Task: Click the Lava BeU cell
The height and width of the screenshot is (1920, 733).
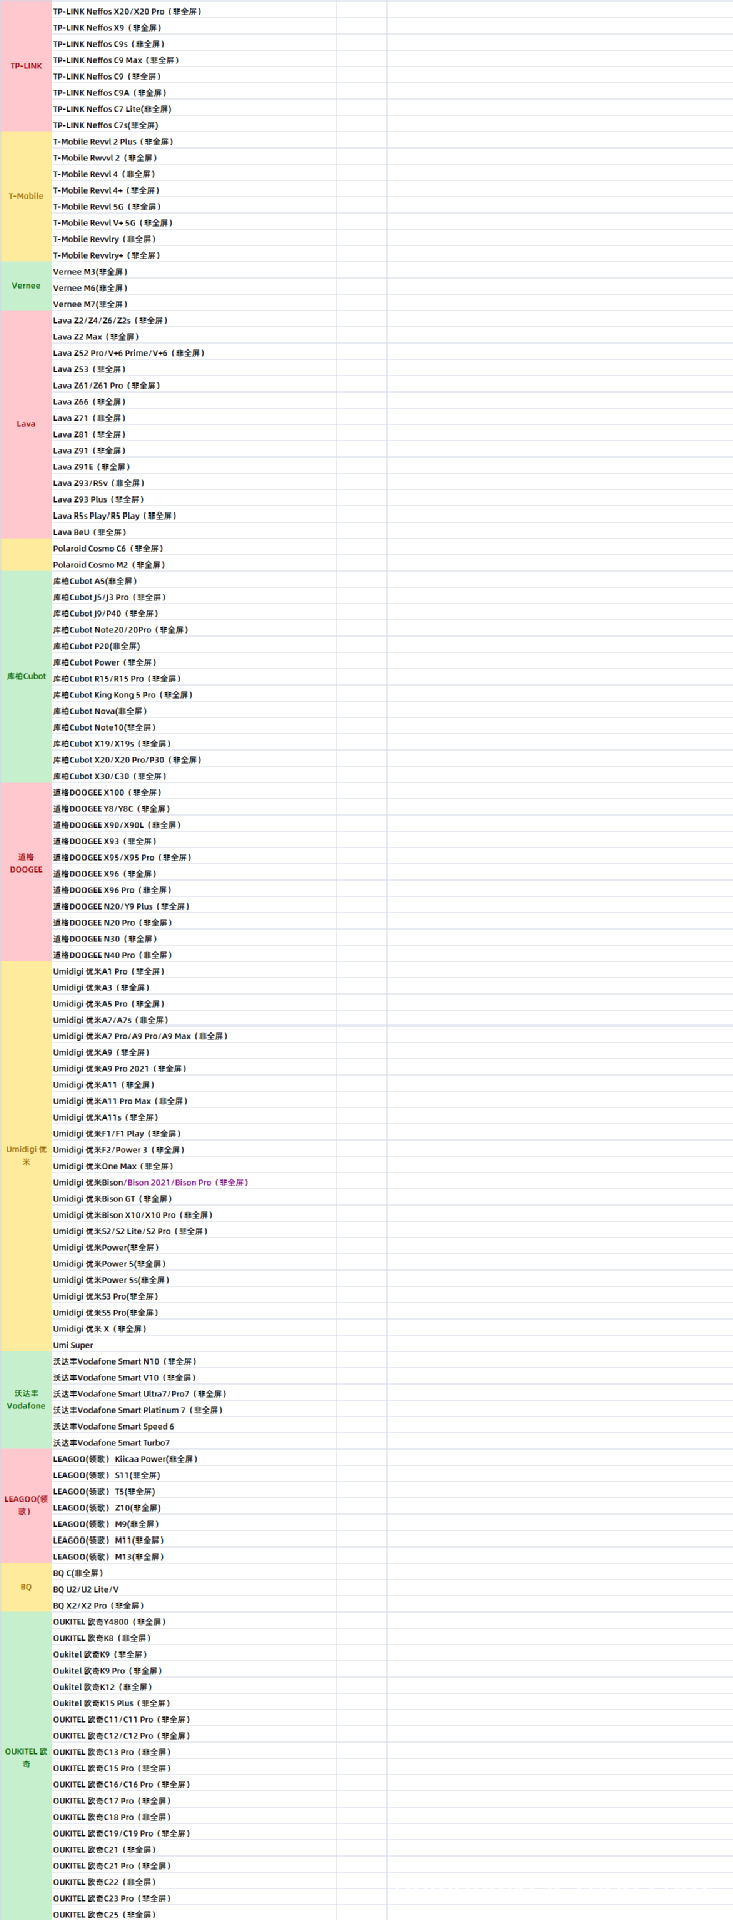Action: click(194, 532)
